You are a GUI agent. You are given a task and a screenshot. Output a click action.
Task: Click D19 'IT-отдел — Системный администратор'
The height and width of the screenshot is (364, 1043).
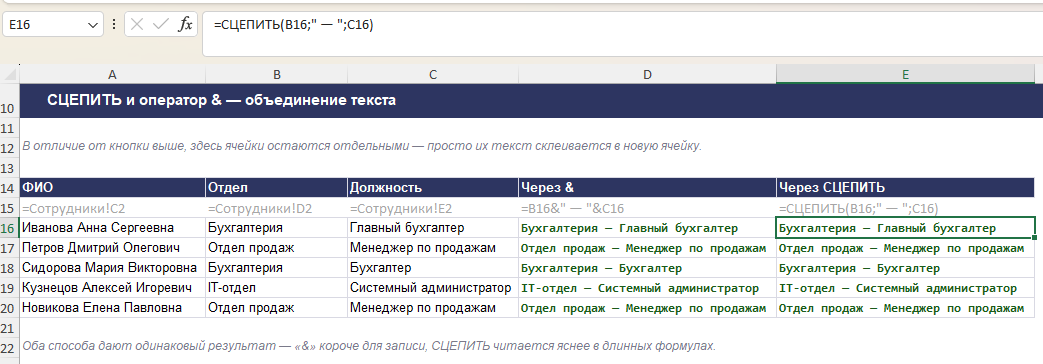[647, 288]
